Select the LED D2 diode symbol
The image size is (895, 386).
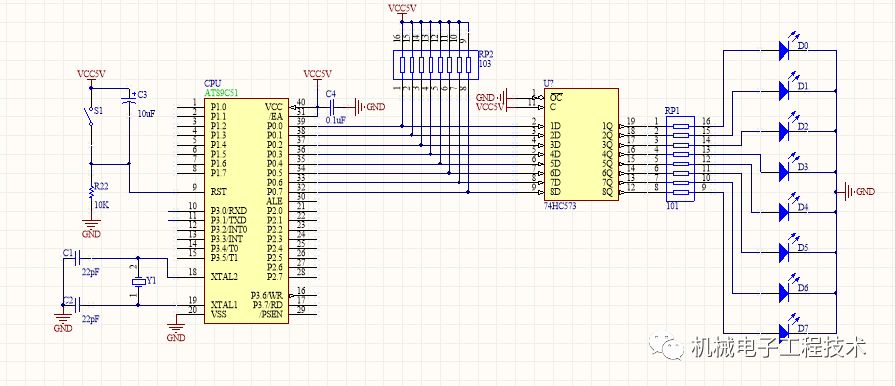(x=784, y=131)
